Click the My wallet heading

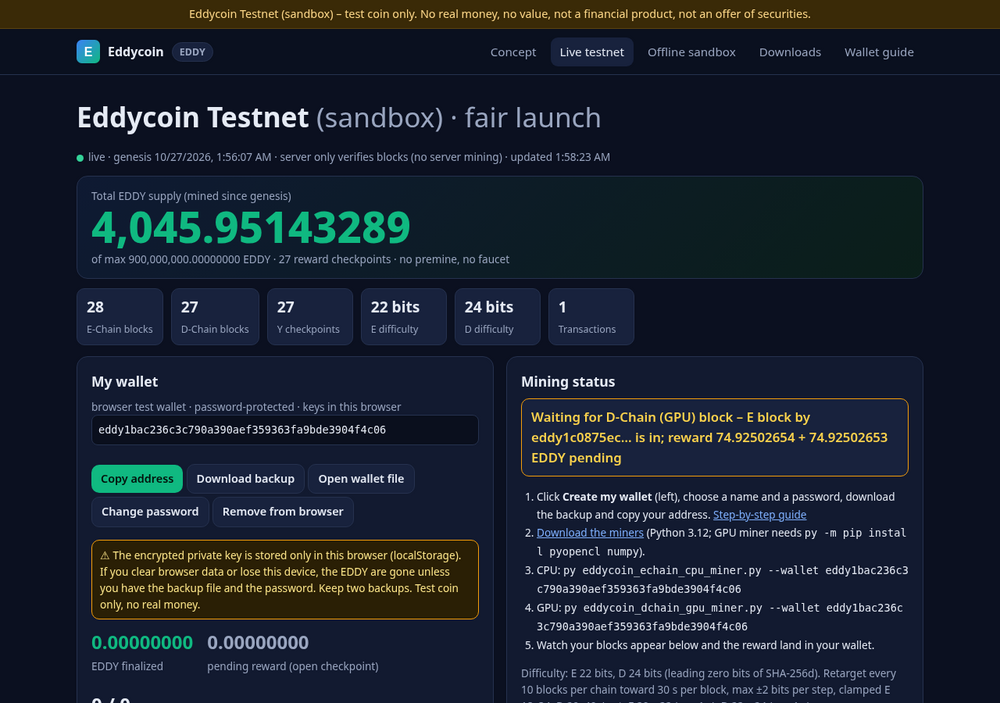pyautogui.click(x=124, y=381)
